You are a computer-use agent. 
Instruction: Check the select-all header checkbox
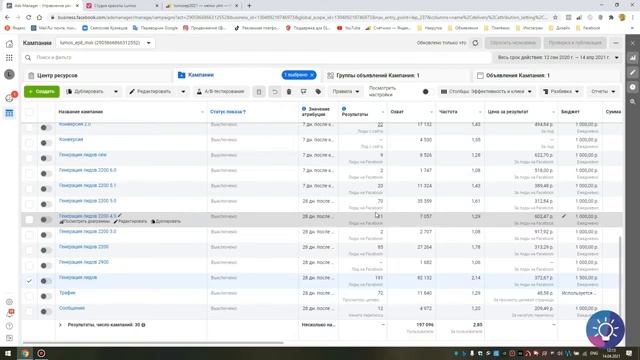[29, 112]
